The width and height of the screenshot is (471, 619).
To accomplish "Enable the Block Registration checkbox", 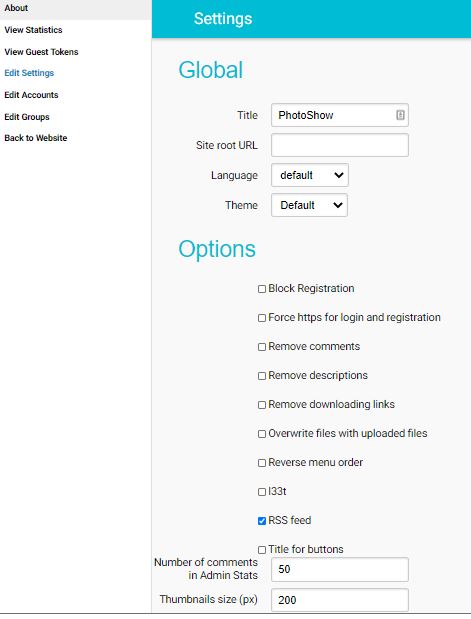I will click(262, 289).
